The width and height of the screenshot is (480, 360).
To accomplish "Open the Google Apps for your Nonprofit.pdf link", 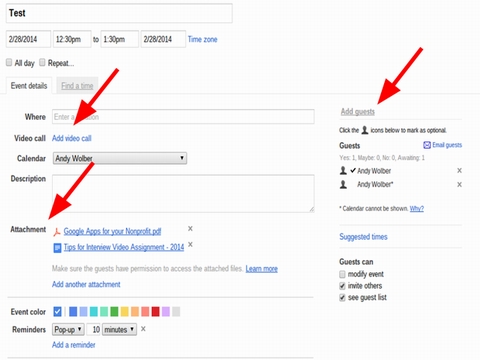I will tap(112, 231).
